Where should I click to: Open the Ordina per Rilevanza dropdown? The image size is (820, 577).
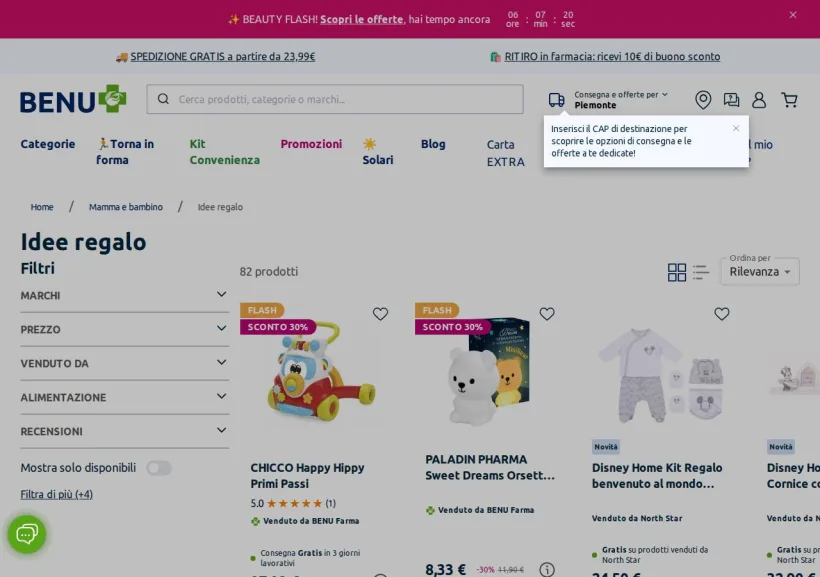pyautogui.click(x=760, y=271)
